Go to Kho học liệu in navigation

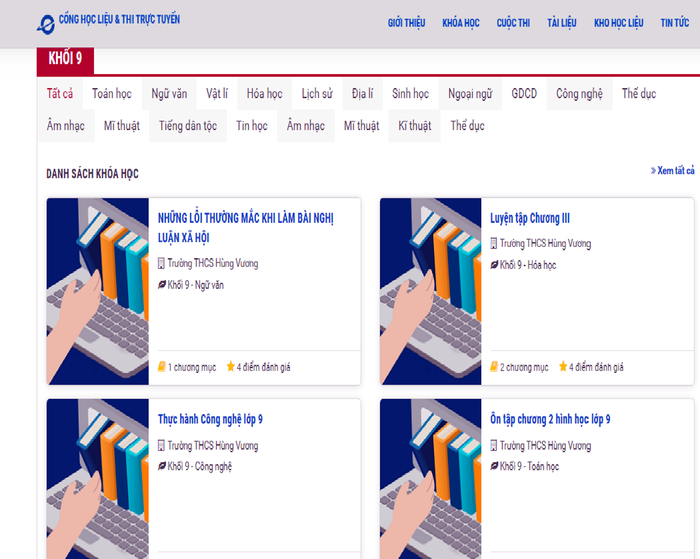(619, 23)
